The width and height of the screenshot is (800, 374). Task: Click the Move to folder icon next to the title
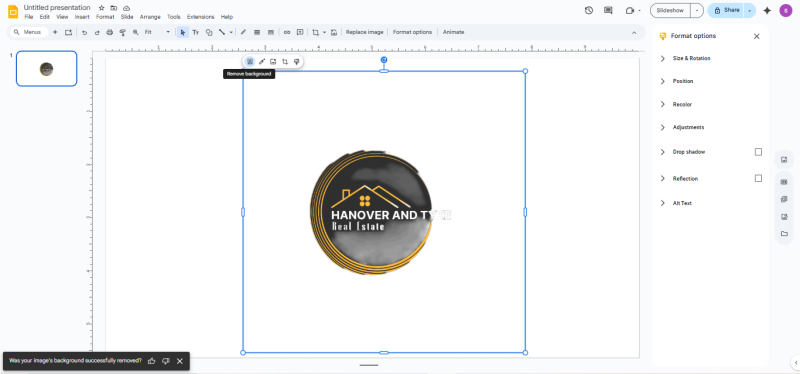114,8
